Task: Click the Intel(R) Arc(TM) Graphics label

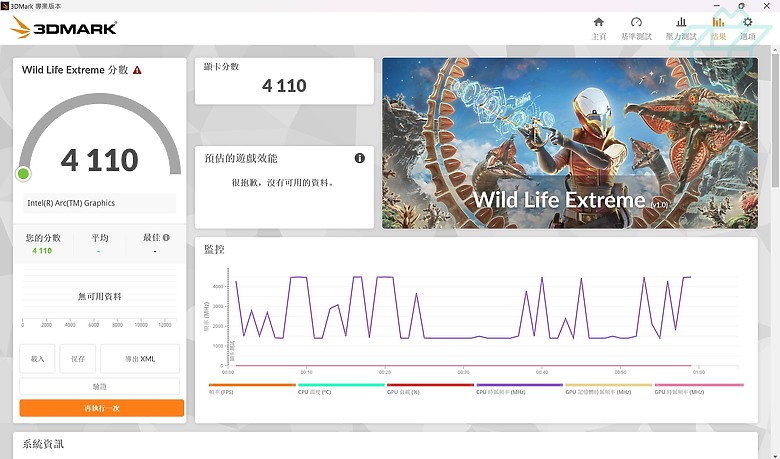Action: point(71,203)
